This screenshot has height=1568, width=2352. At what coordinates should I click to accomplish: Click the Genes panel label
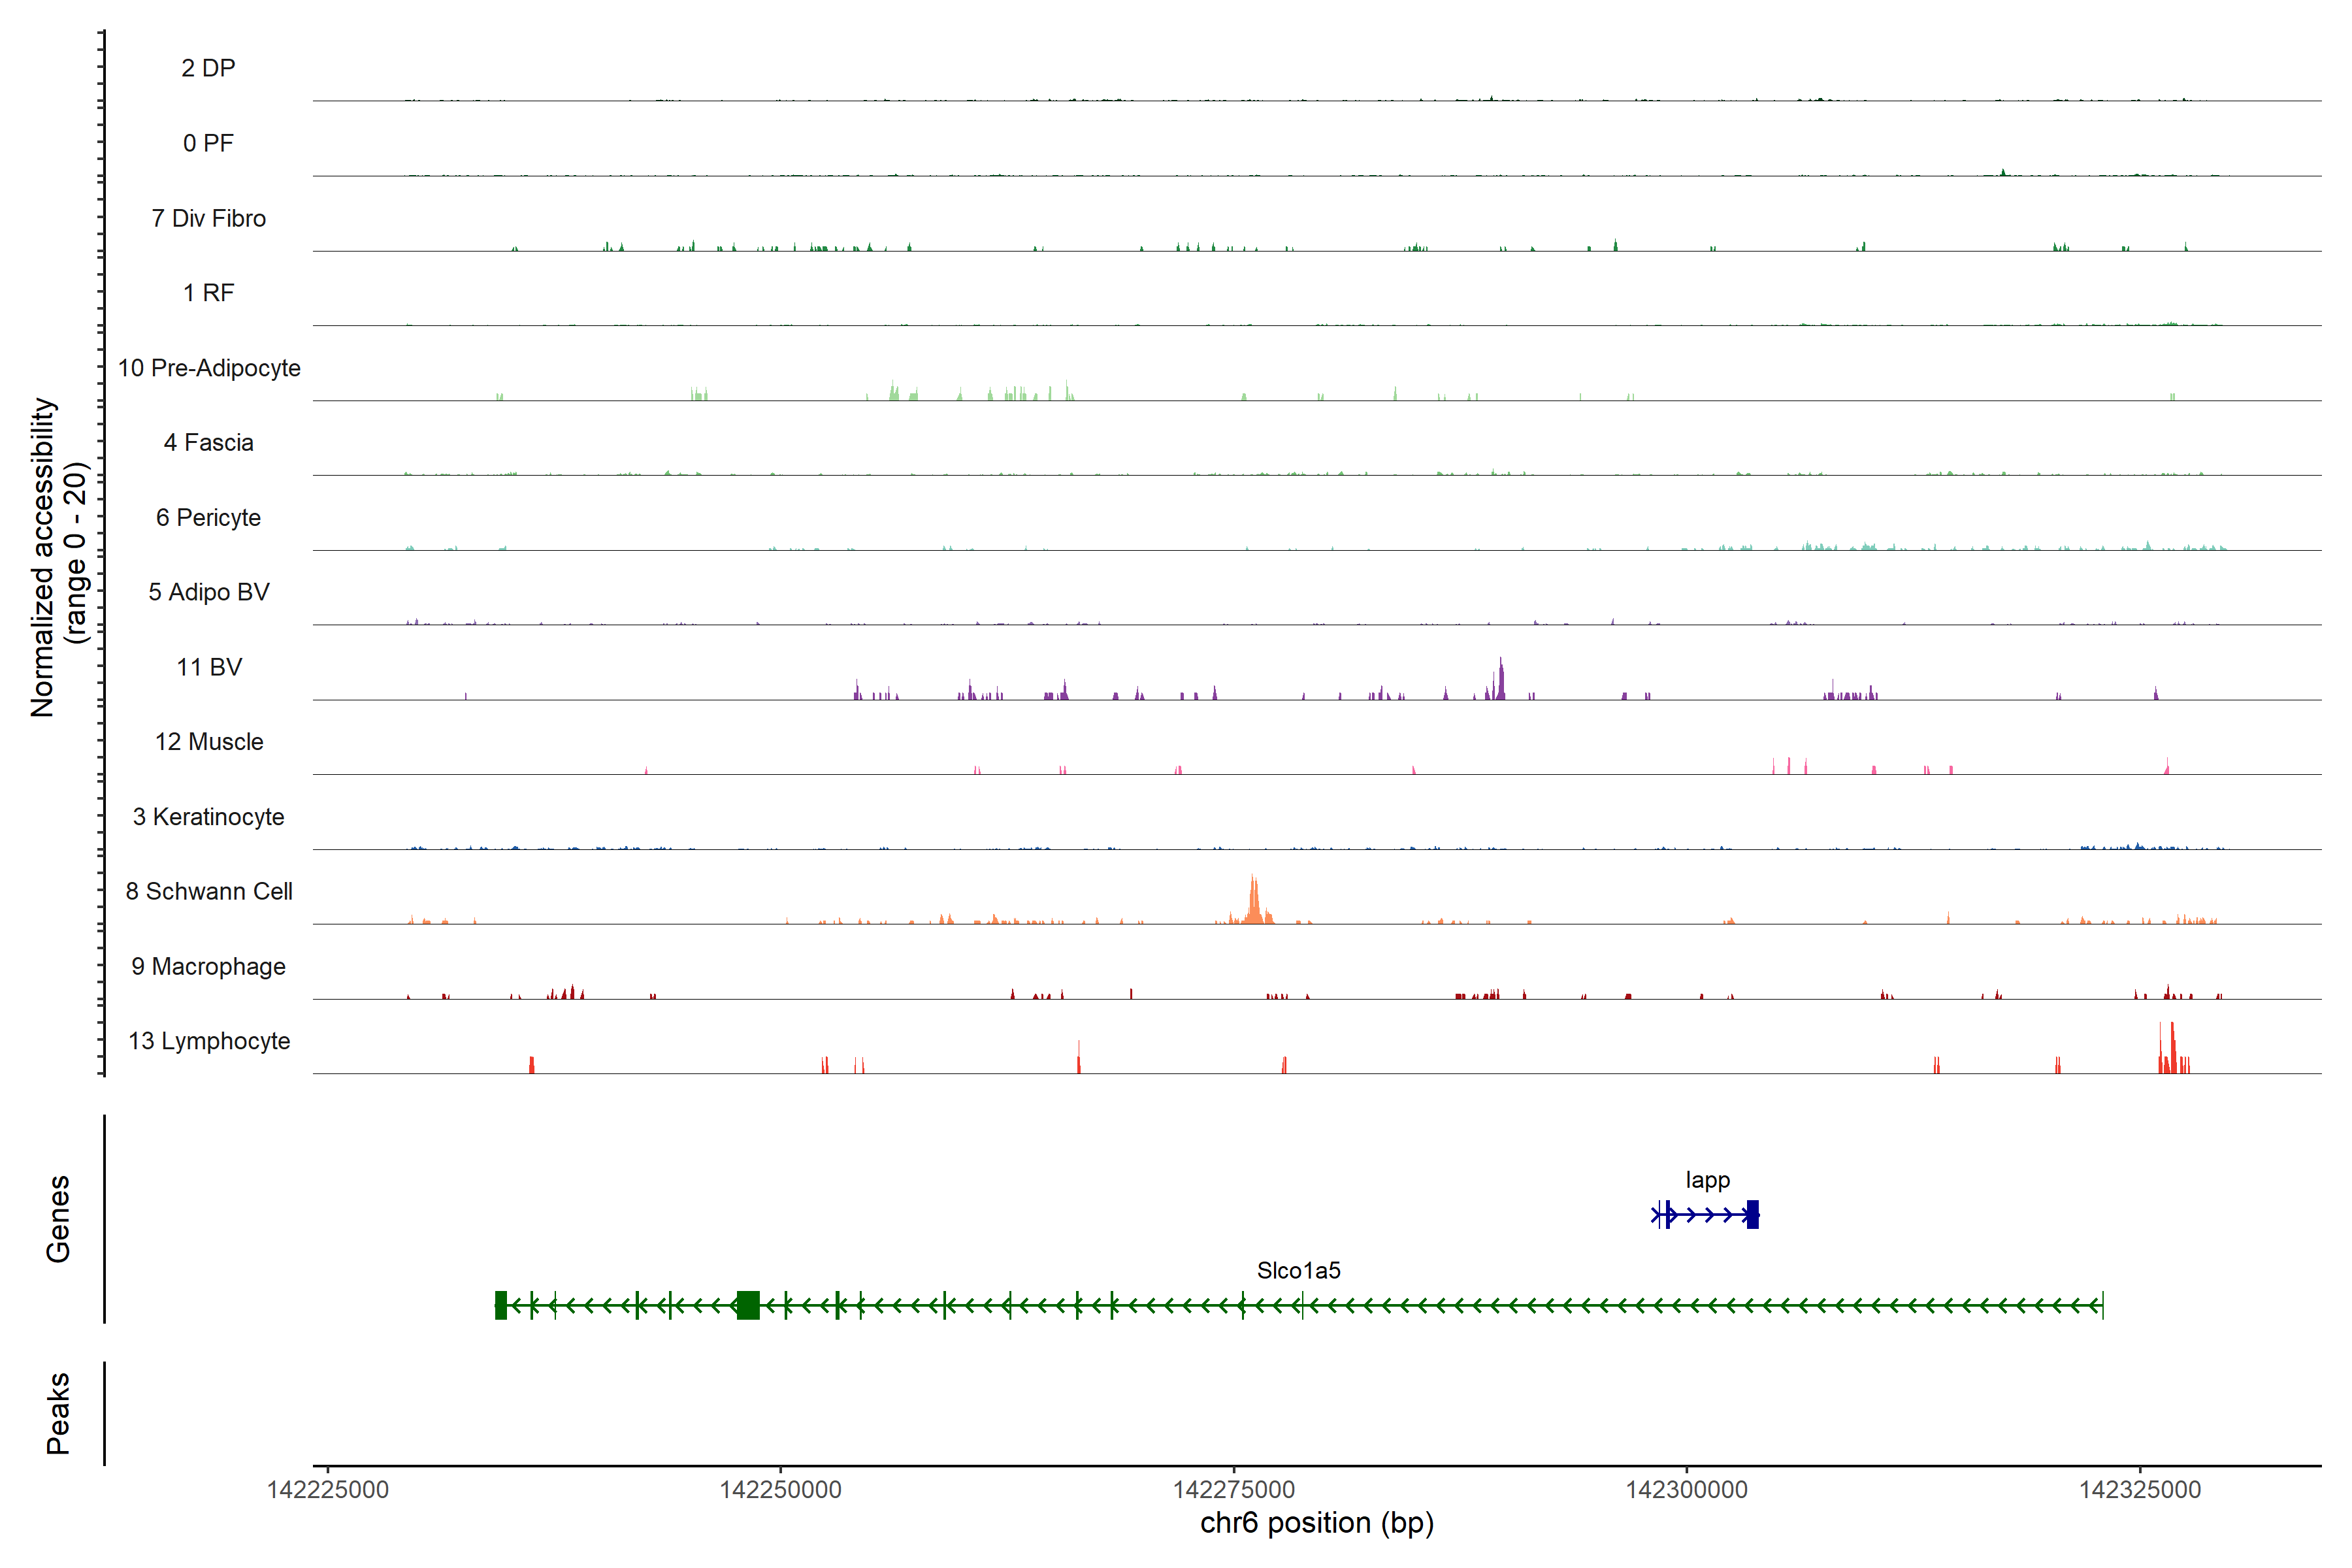[x=58, y=1218]
